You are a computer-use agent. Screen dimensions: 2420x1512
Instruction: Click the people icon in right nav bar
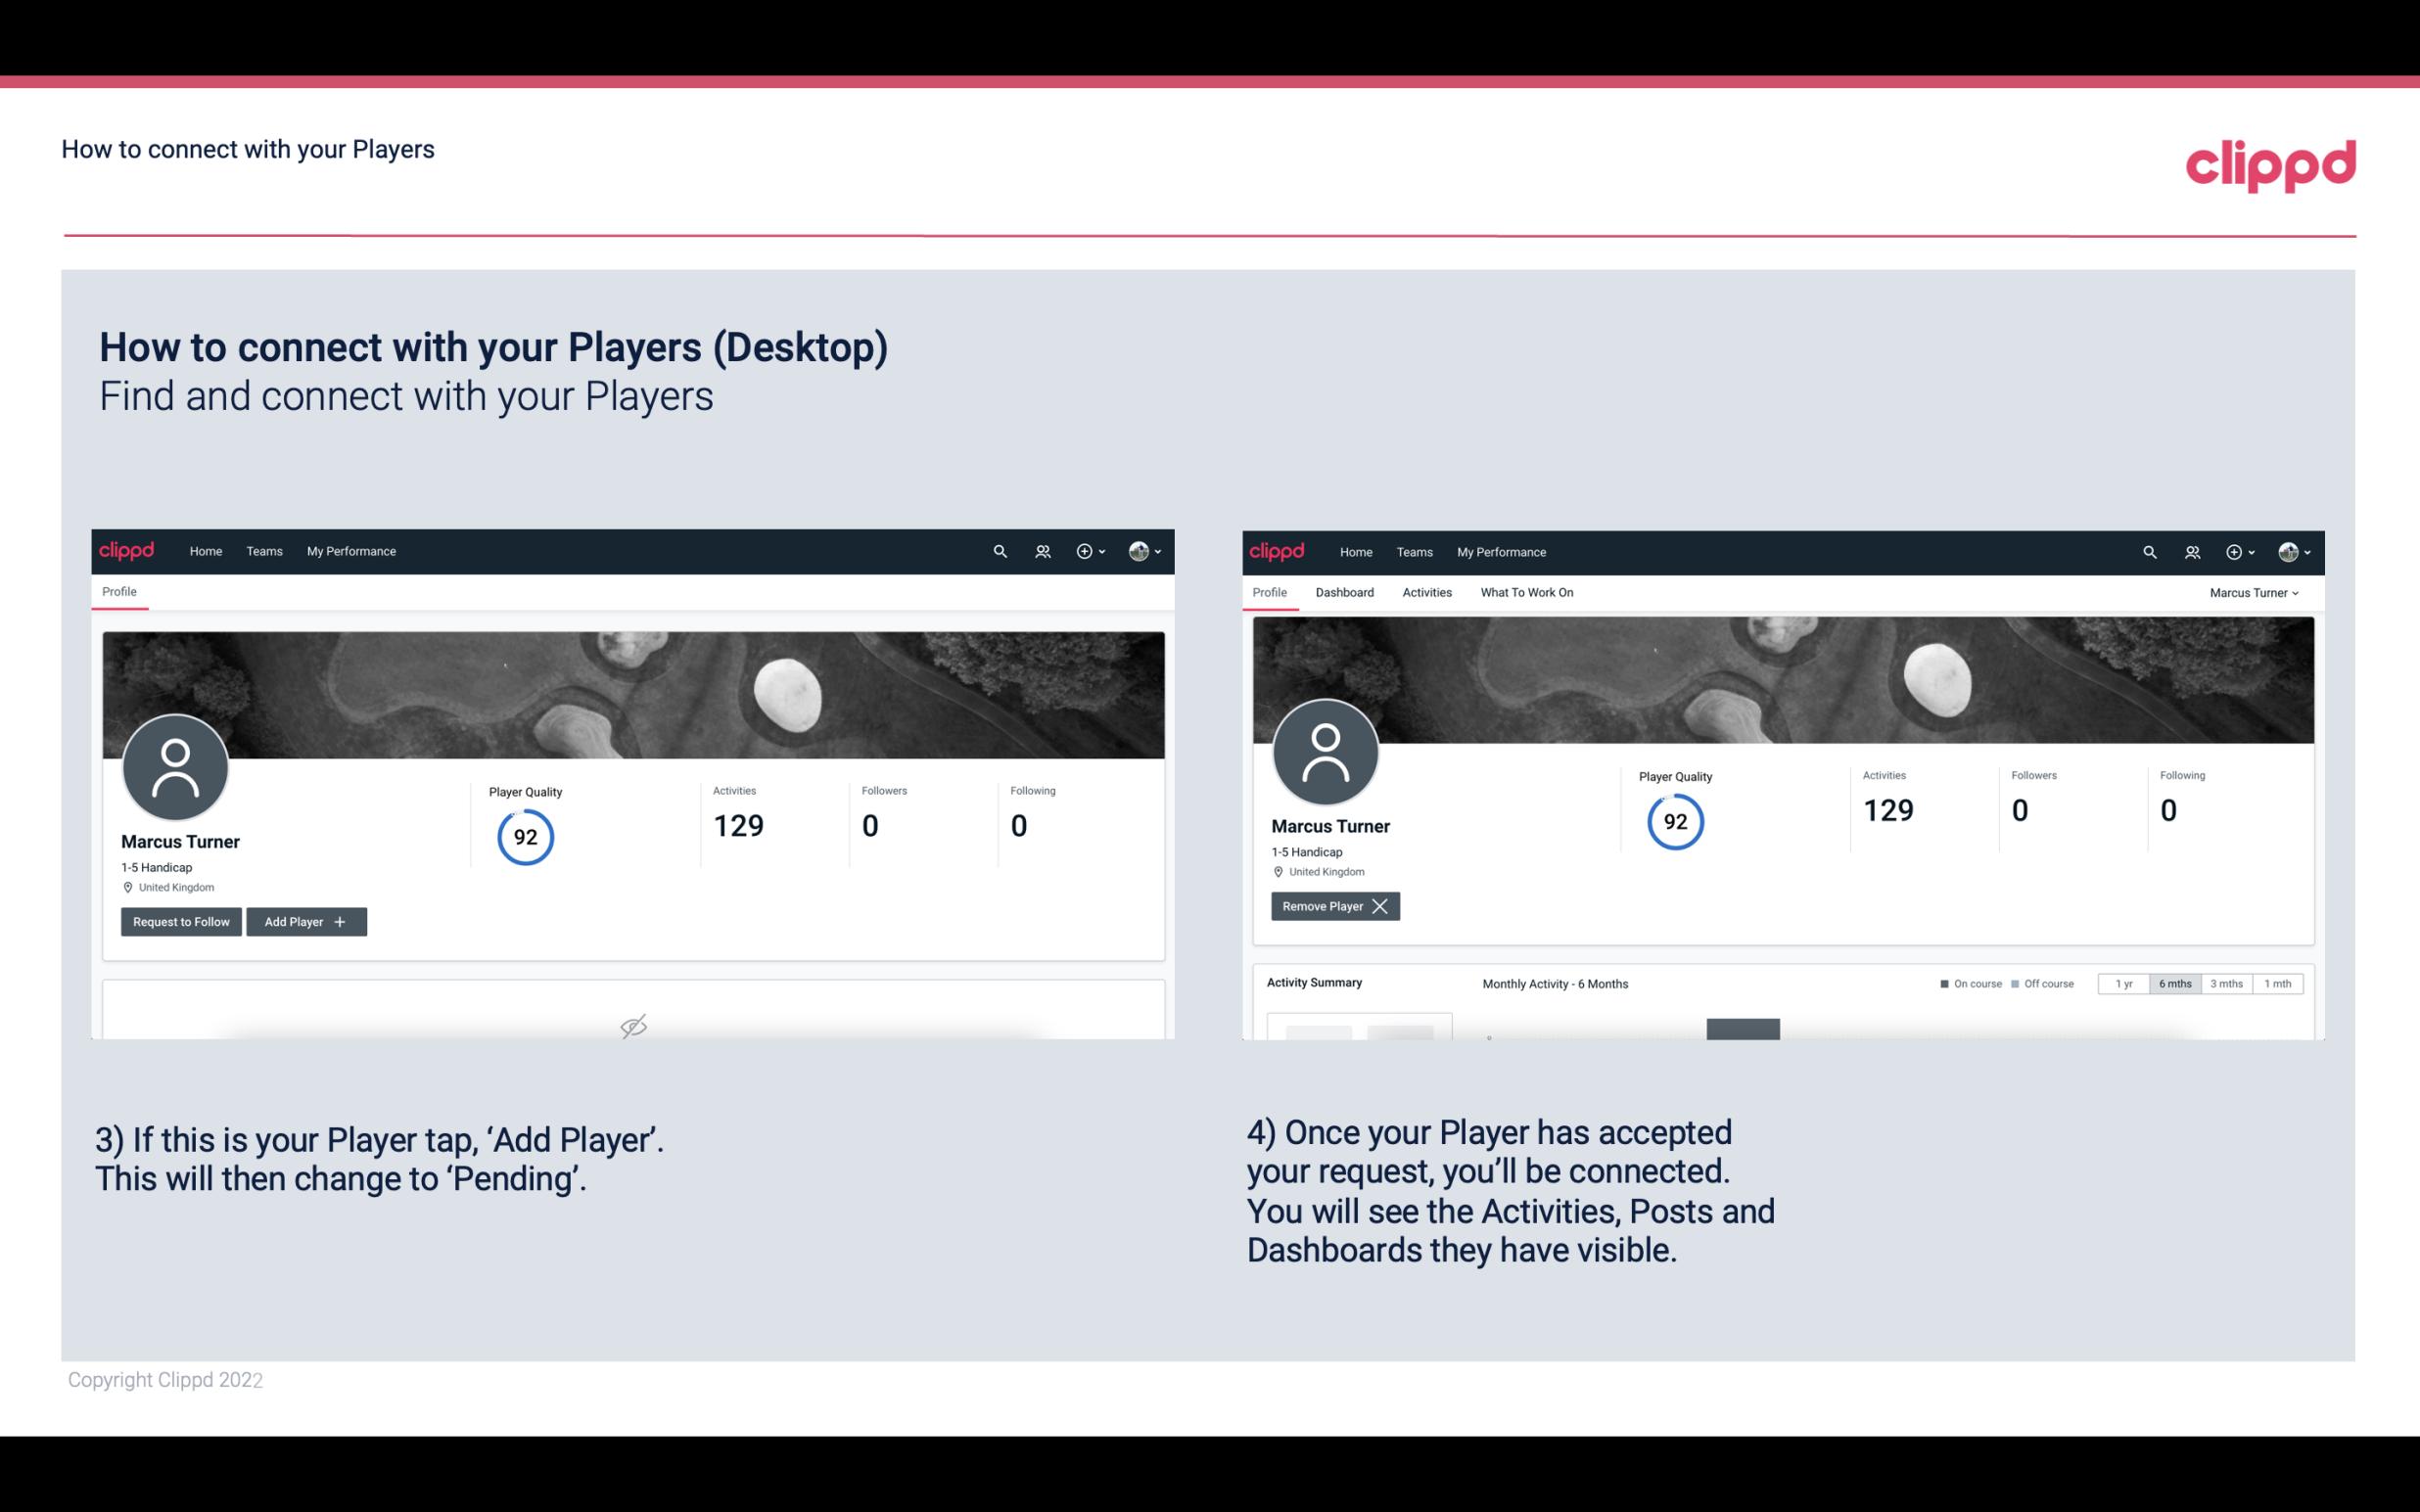coord(2190,552)
